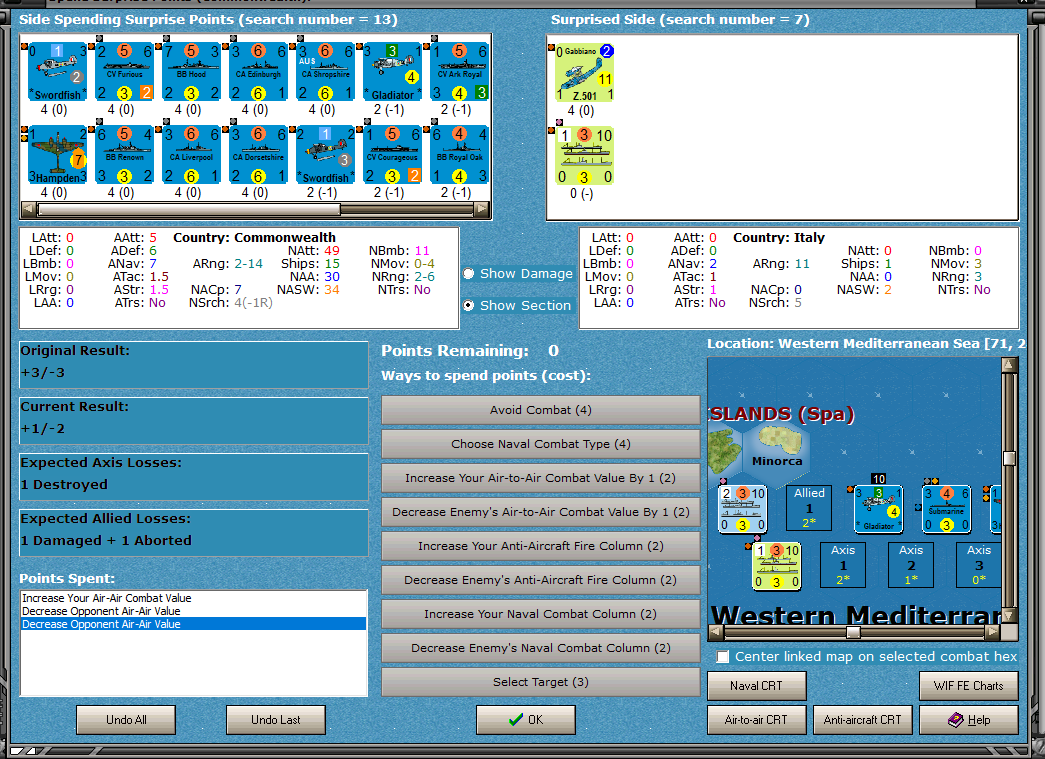Click the map horizontal scrollbar thumb
The height and width of the screenshot is (759, 1045).
pyautogui.click(x=853, y=632)
